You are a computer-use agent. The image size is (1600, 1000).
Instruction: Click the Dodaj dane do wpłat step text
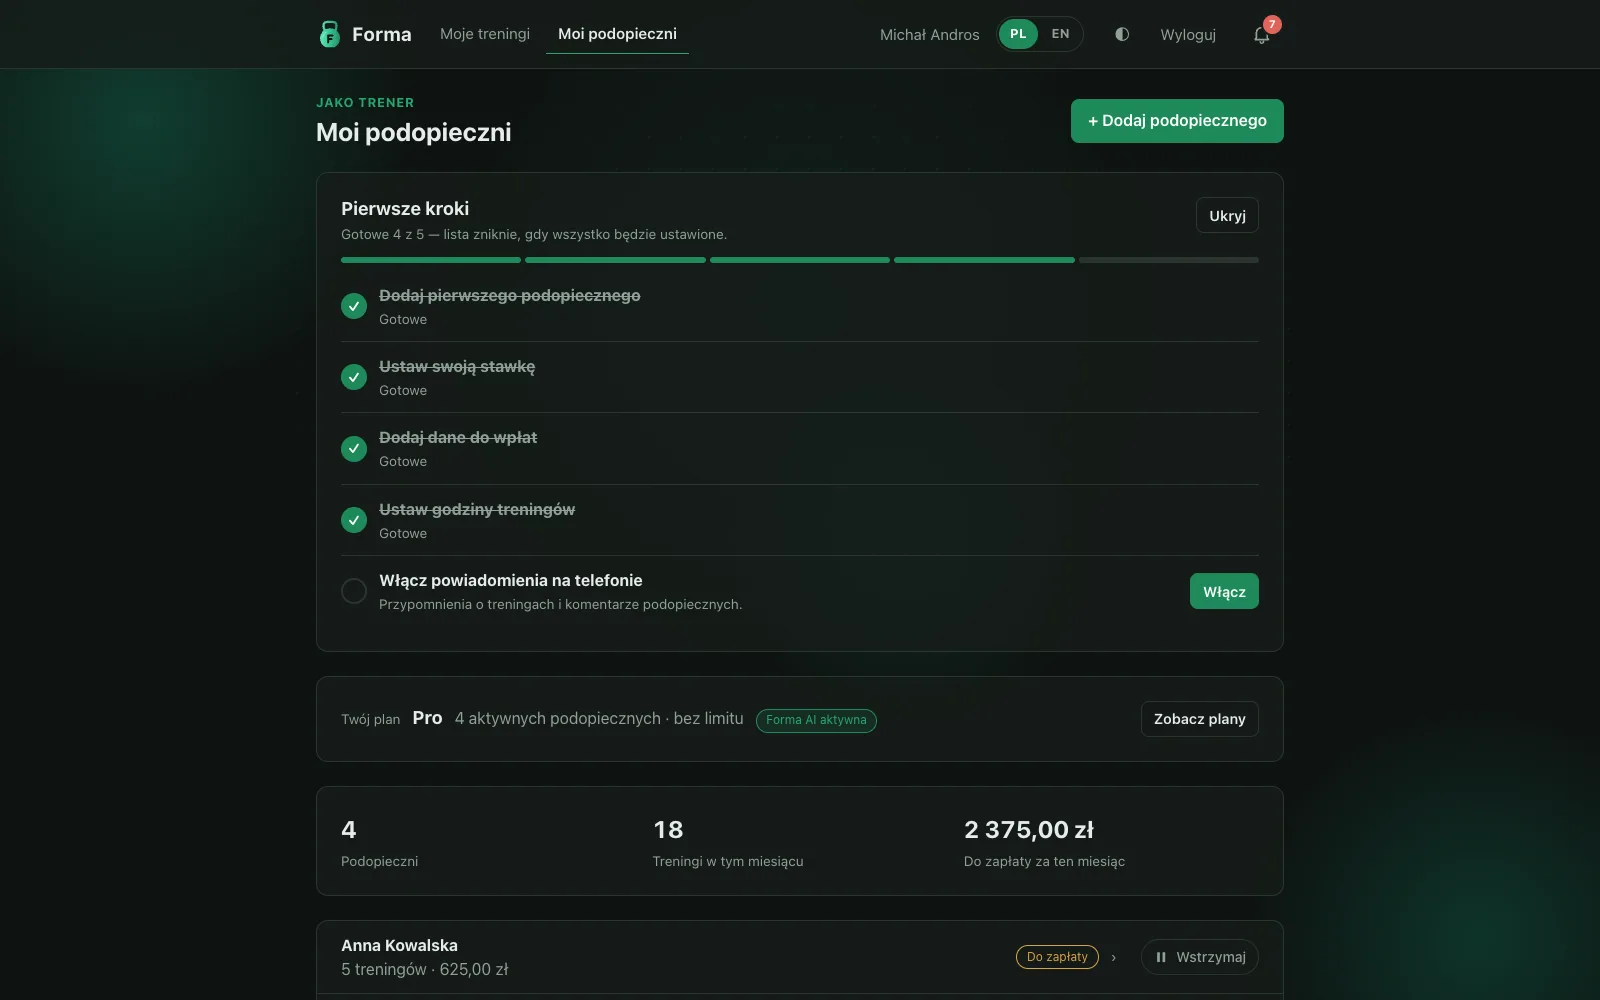(x=458, y=438)
